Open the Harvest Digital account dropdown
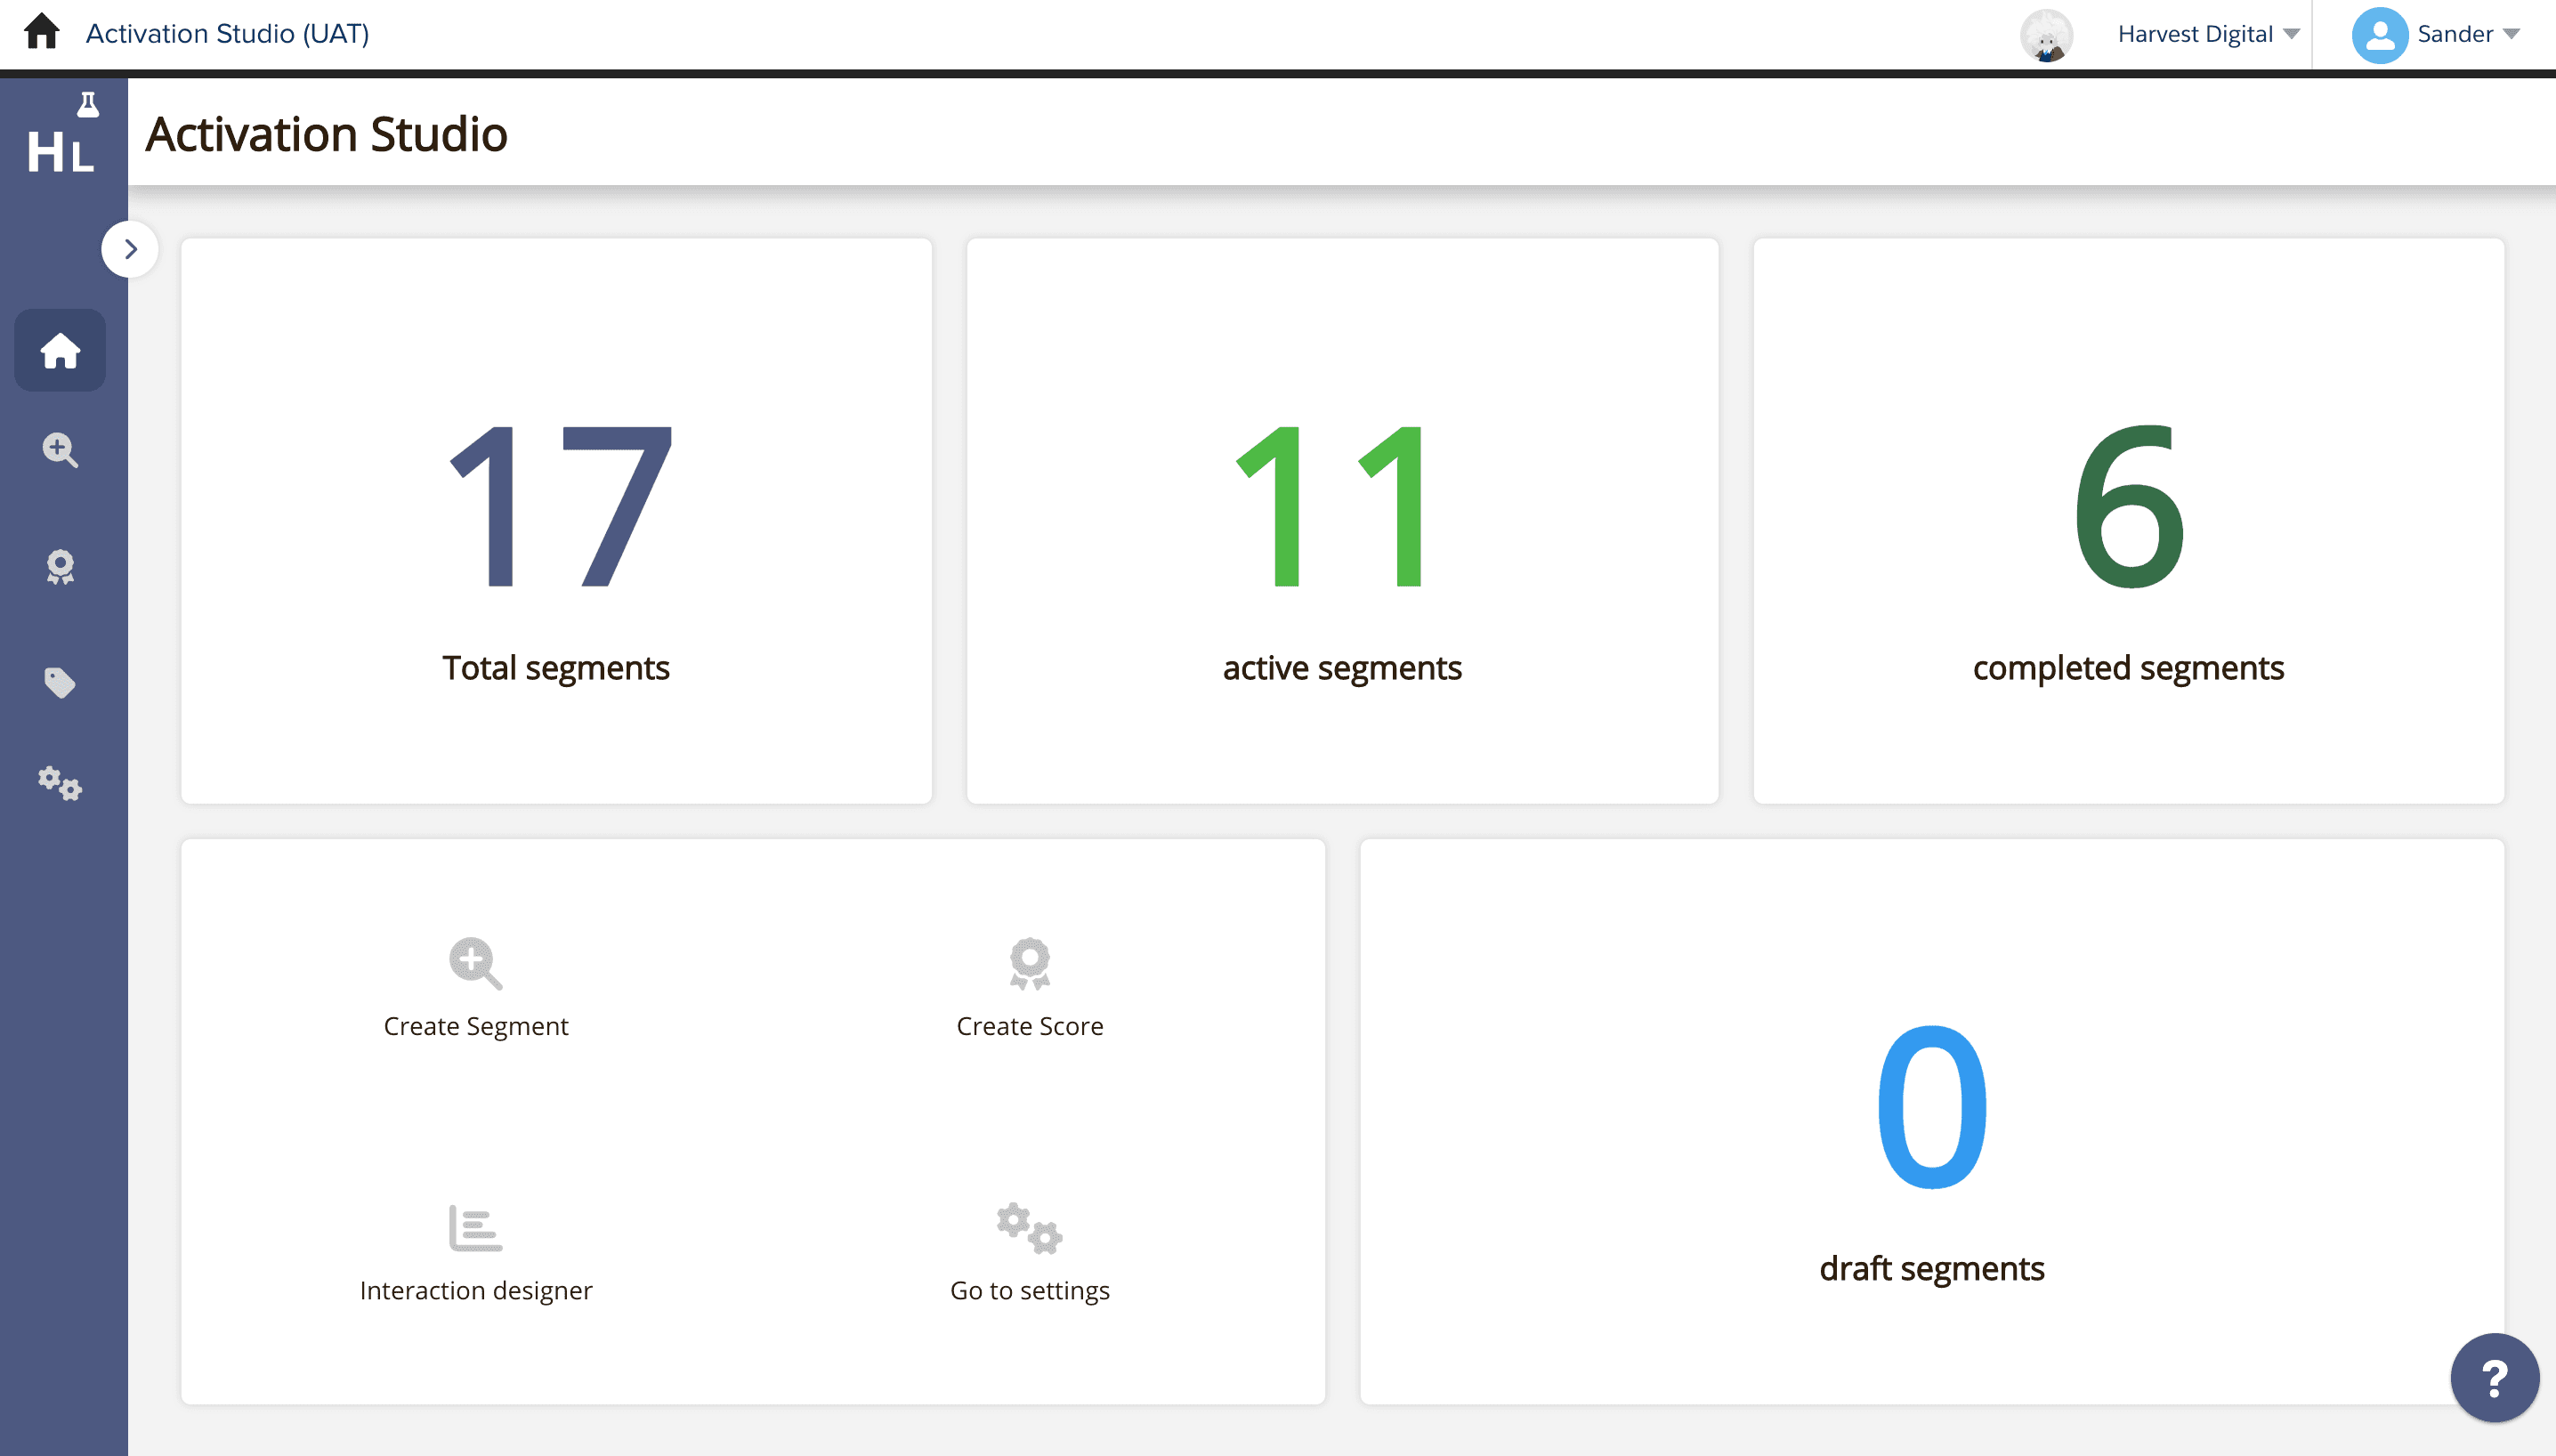Viewport: 2556px width, 1456px height. click(x=2207, y=34)
